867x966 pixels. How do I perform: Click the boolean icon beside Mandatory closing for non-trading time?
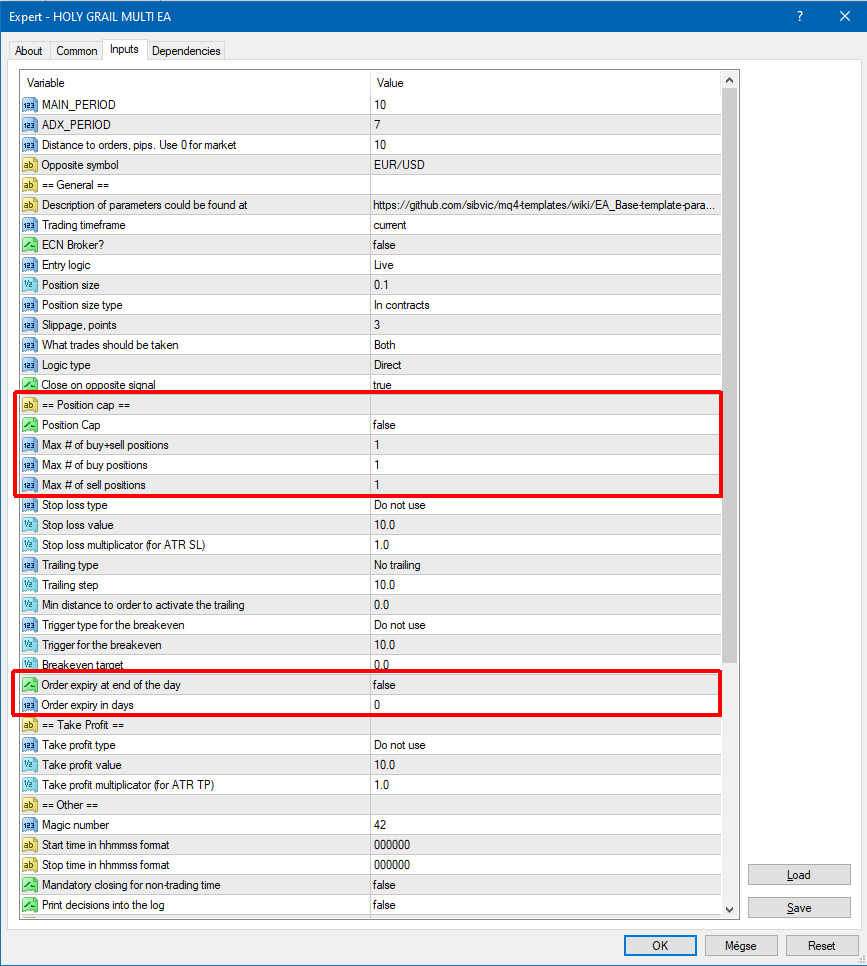[30, 885]
